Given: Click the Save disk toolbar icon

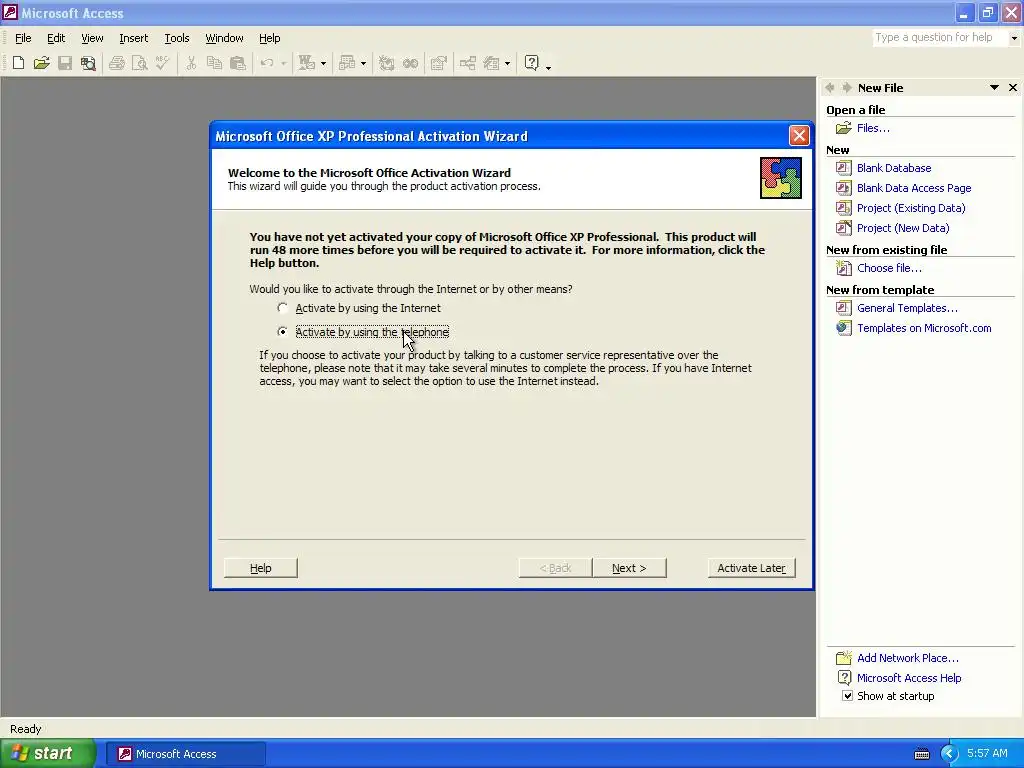Looking at the screenshot, I should click(65, 63).
